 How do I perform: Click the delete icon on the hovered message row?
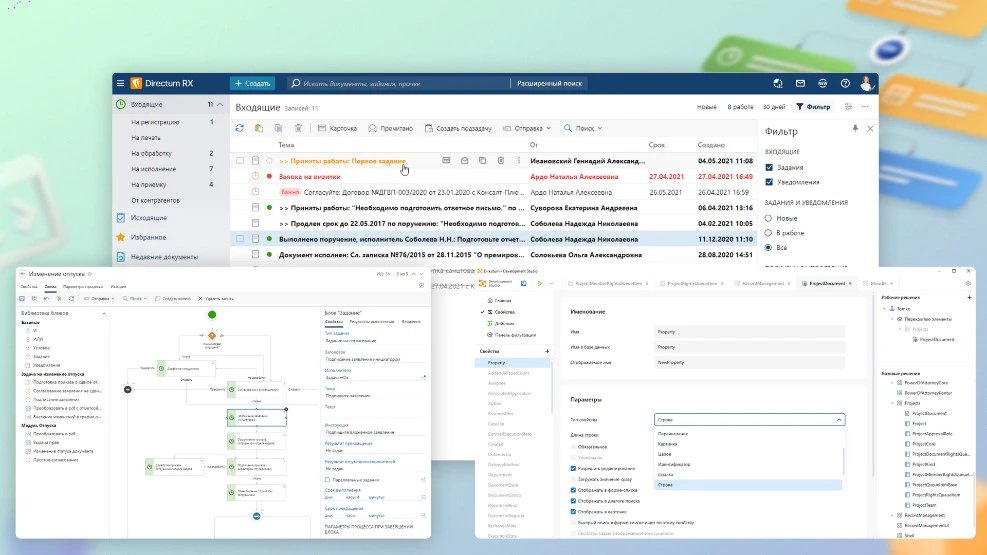point(500,161)
